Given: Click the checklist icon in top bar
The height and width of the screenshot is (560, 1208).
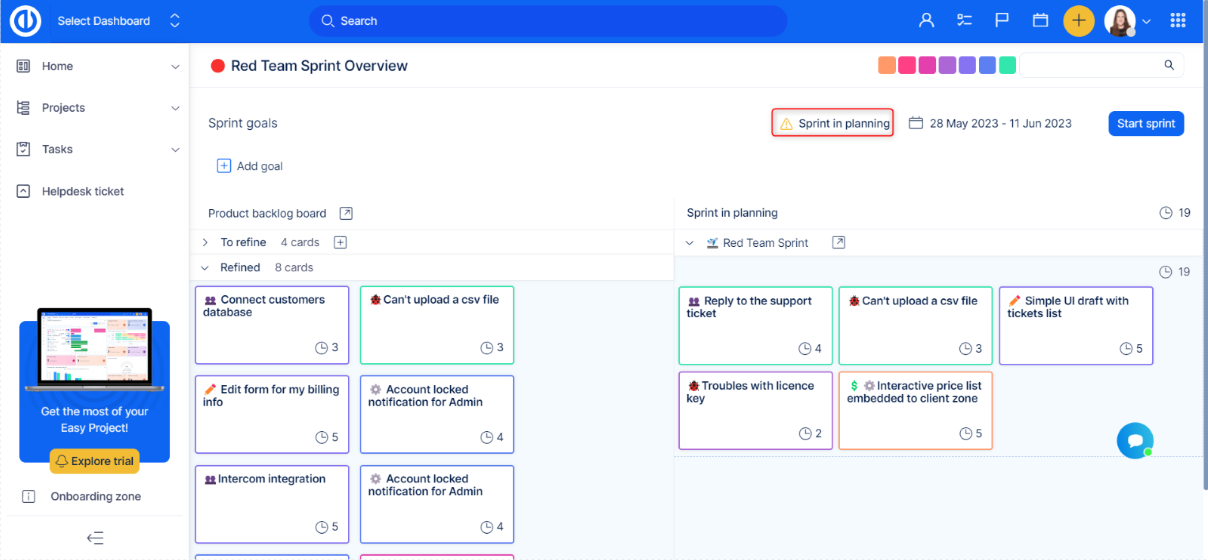Looking at the screenshot, I should (964, 21).
